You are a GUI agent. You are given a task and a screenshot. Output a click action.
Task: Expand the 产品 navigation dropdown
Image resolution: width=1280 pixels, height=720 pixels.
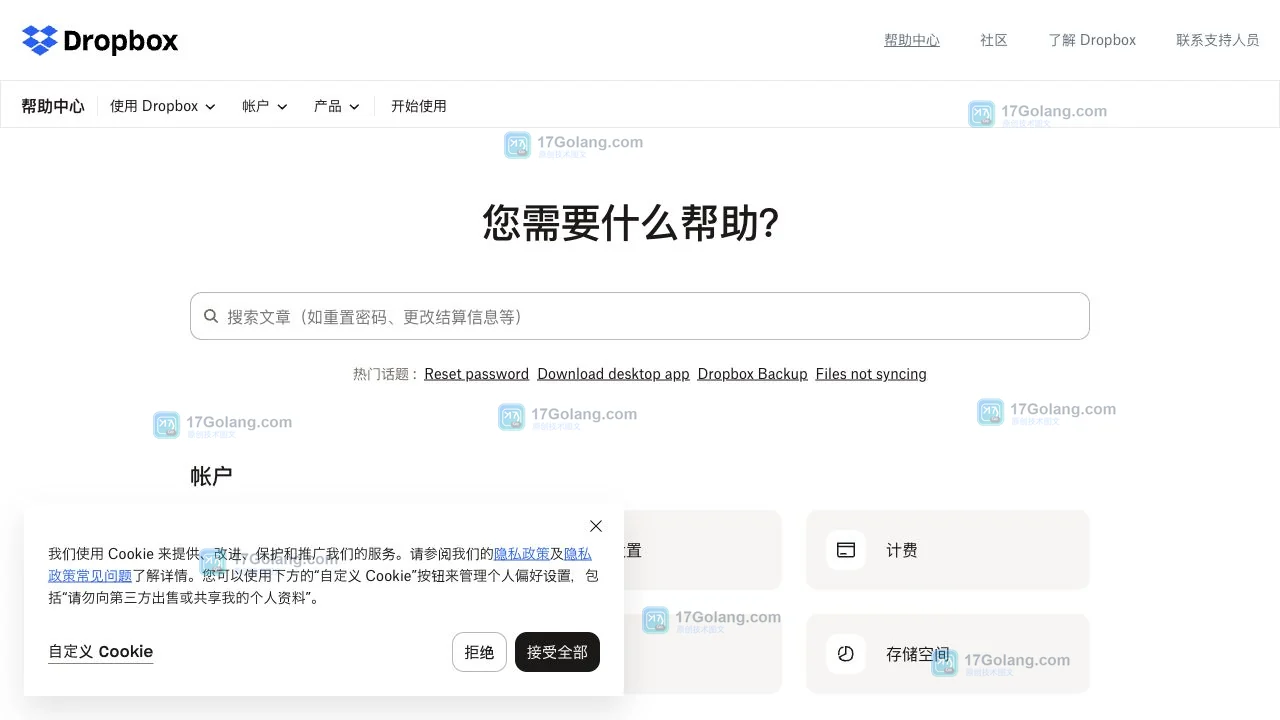tap(337, 106)
